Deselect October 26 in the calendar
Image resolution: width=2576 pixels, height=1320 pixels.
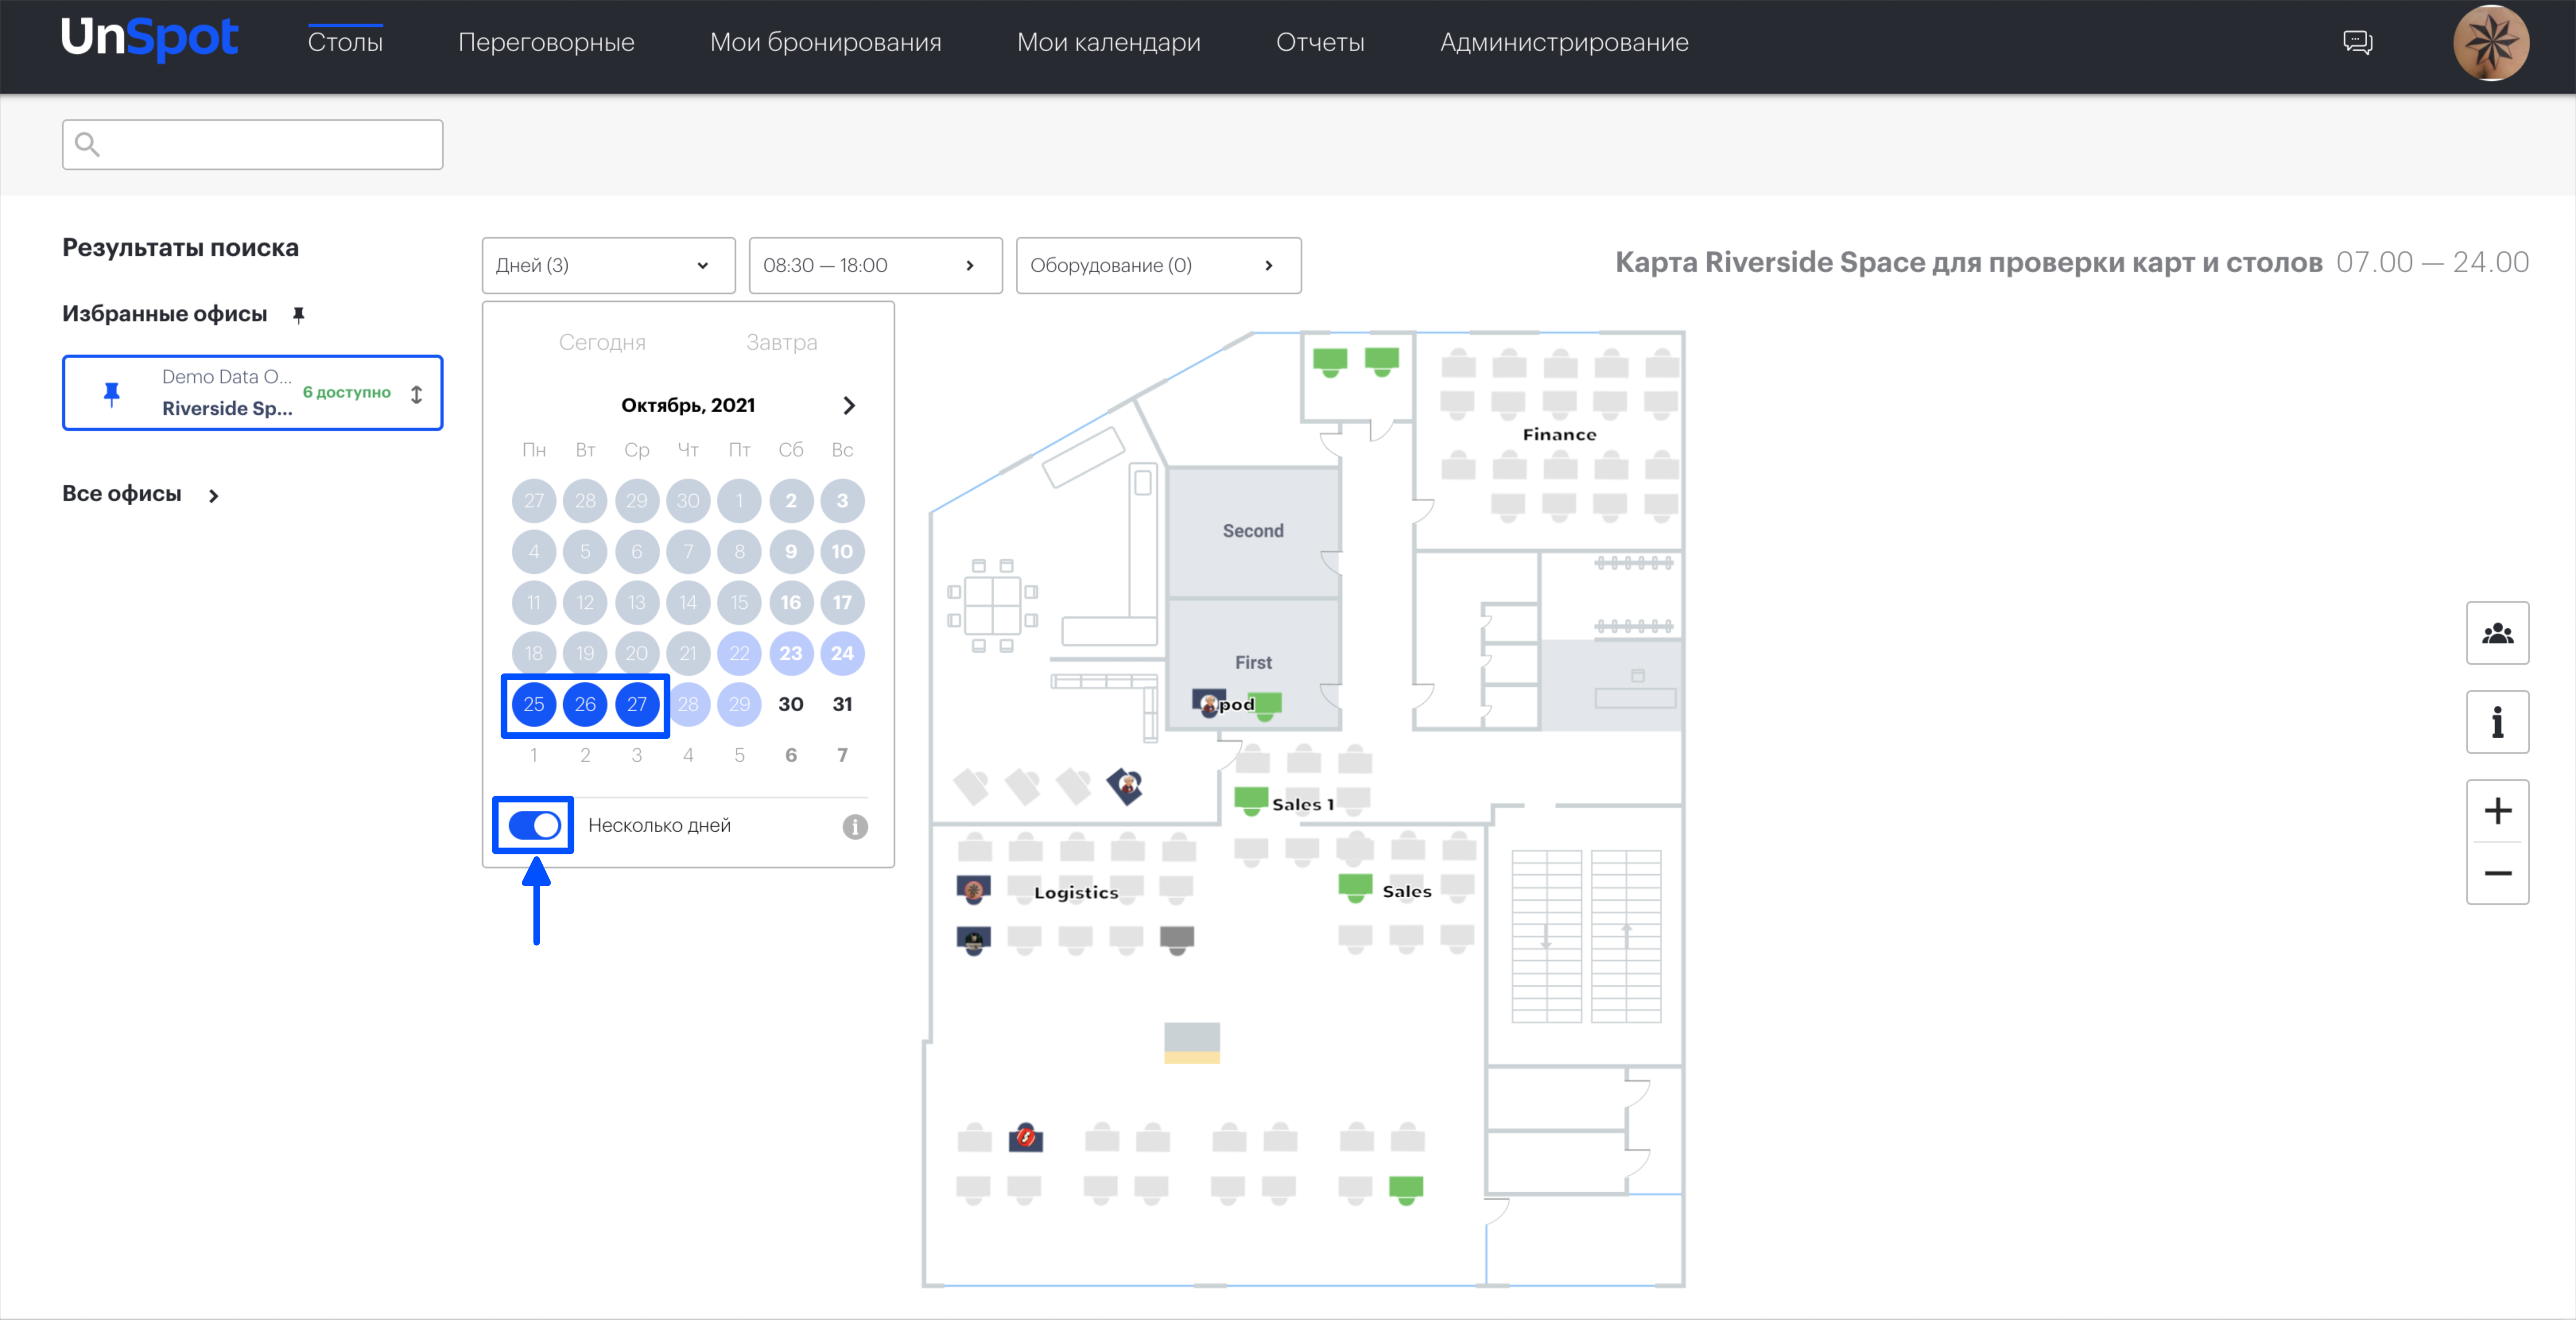(585, 705)
